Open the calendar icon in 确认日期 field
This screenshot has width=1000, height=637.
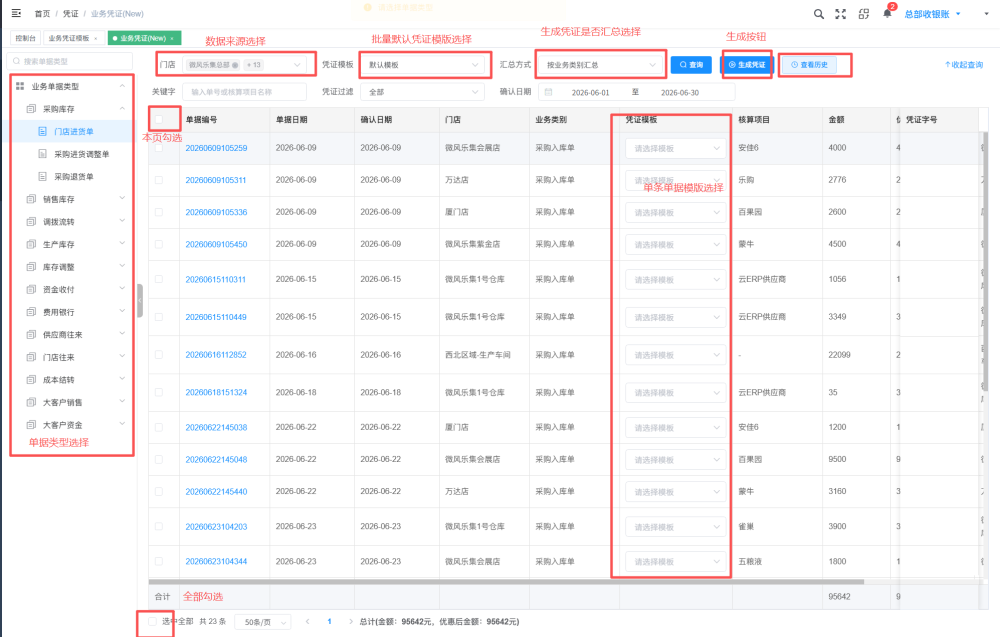(x=548, y=92)
